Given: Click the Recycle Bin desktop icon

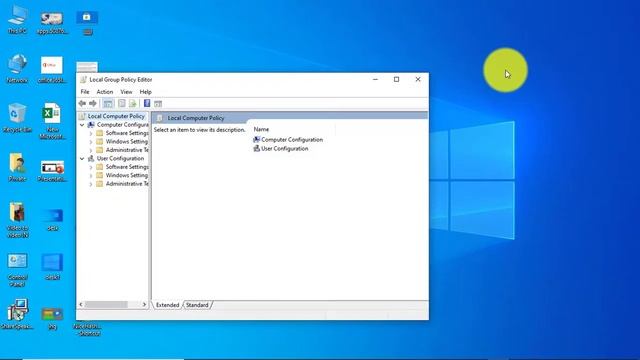Looking at the screenshot, I should (x=17, y=118).
